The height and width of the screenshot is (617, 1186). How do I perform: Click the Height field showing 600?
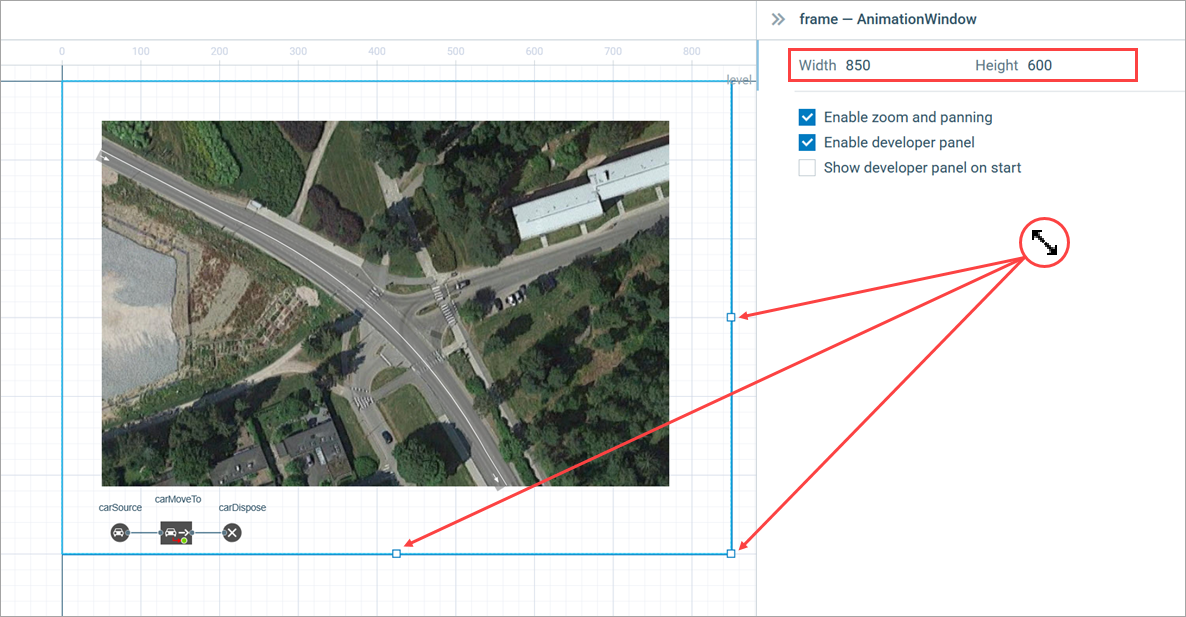[x=1040, y=66]
